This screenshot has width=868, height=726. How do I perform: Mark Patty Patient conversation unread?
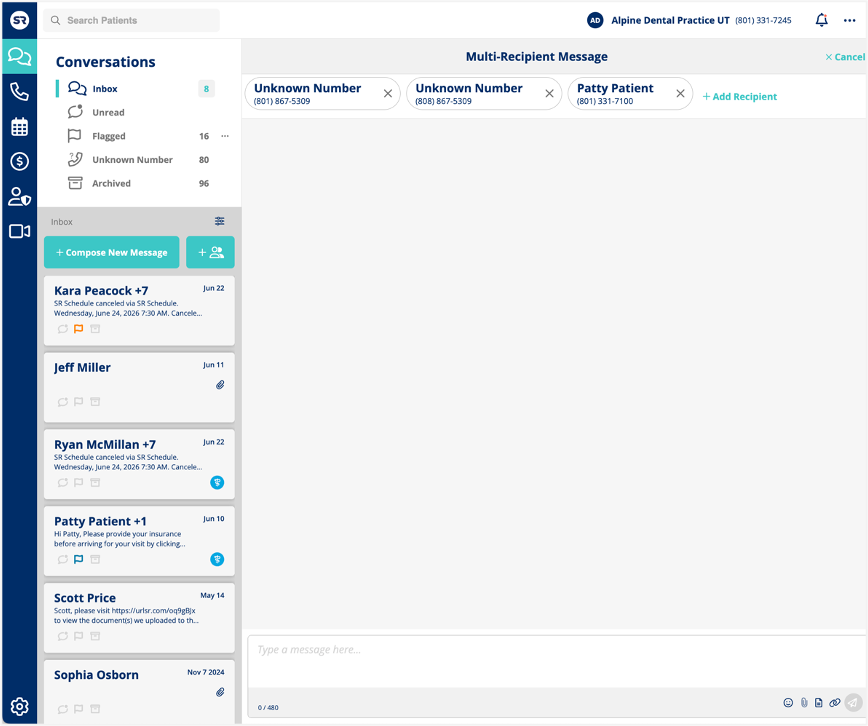[x=63, y=559]
